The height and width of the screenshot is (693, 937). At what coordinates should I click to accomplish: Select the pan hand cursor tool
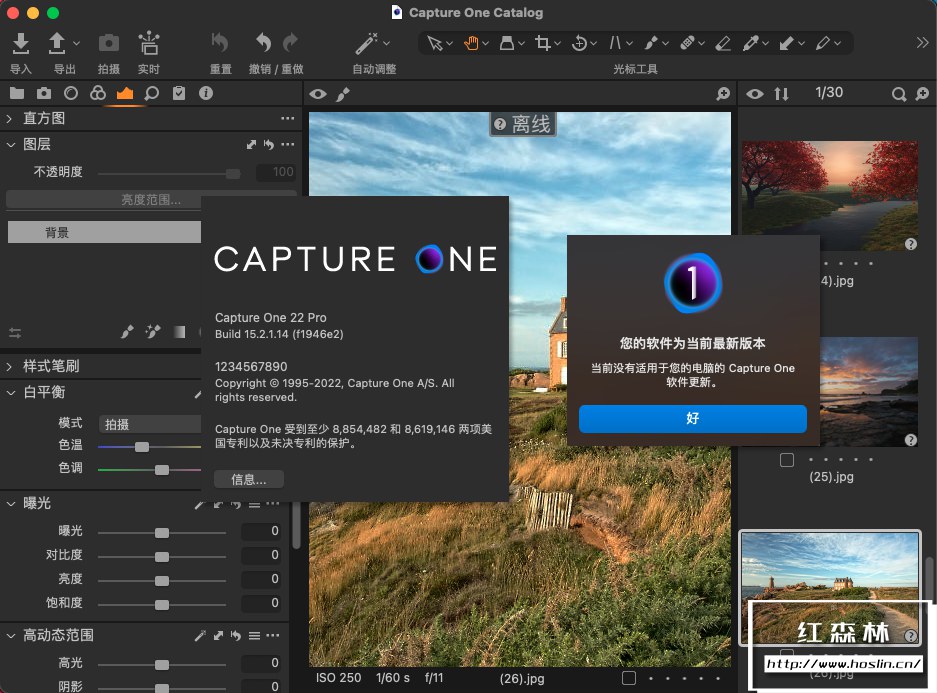click(x=470, y=43)
